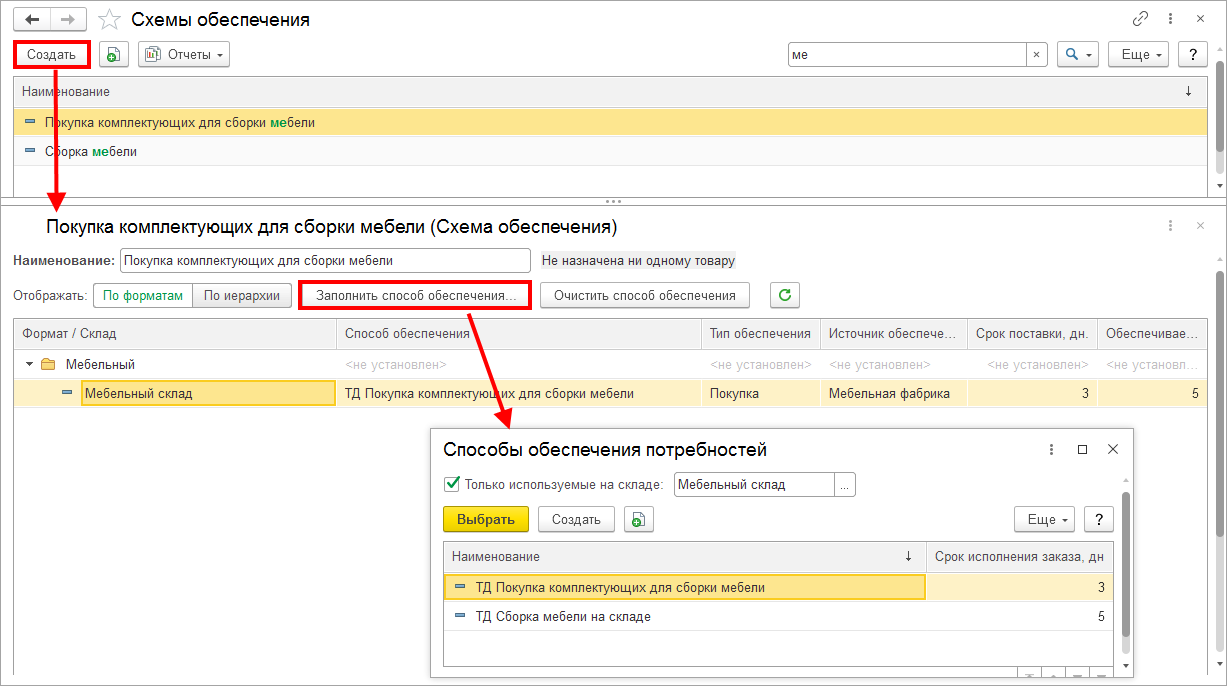1227x686 pixels.
Task: Select the По форматам display mode
Action: [x=143, y=295]
